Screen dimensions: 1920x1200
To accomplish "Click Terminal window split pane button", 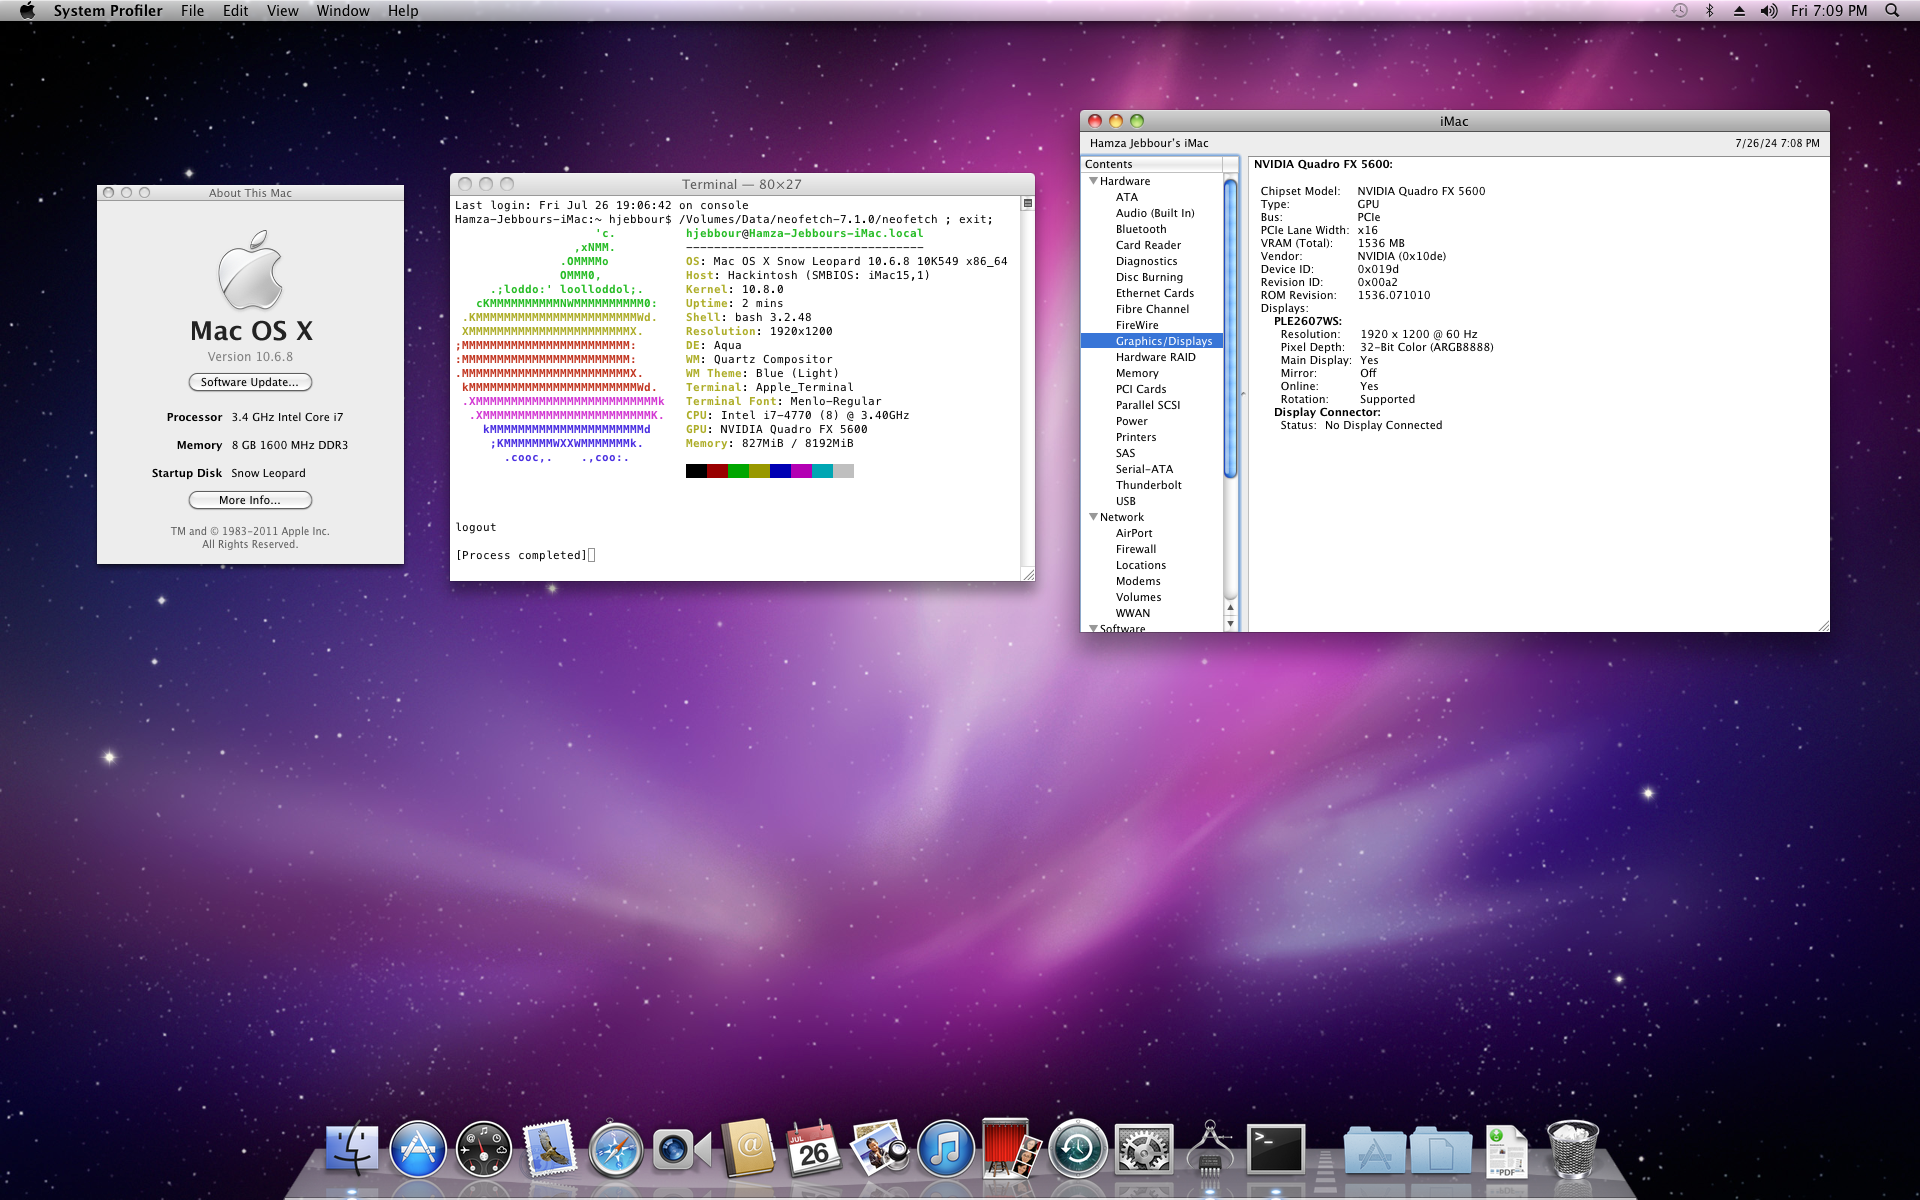I will click(1027, 203).
